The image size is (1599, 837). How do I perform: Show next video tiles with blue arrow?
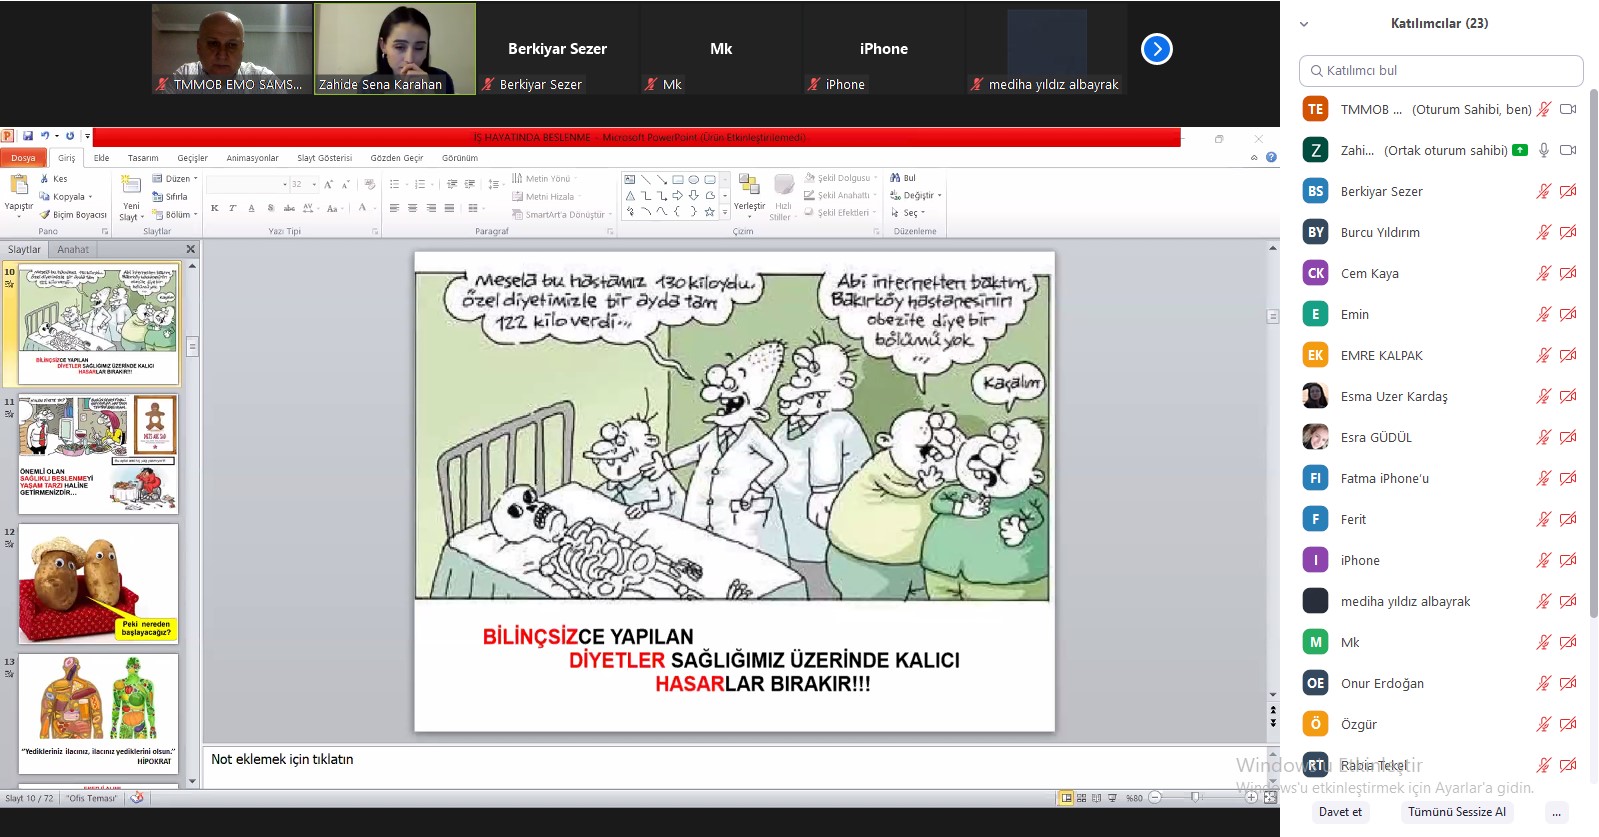point(1157,49)
